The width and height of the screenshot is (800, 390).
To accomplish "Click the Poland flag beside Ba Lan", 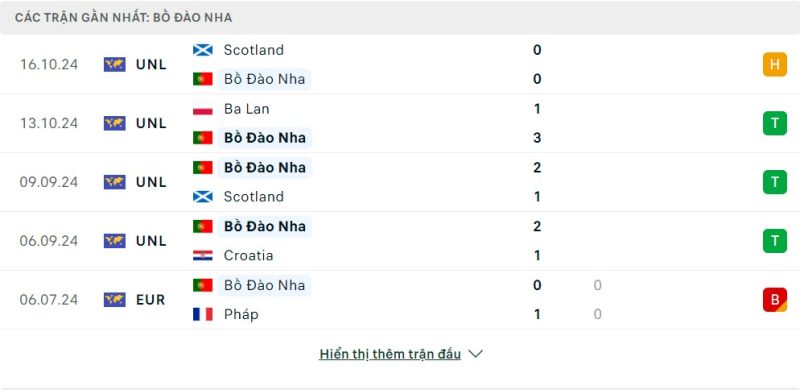I will (203, 109).
